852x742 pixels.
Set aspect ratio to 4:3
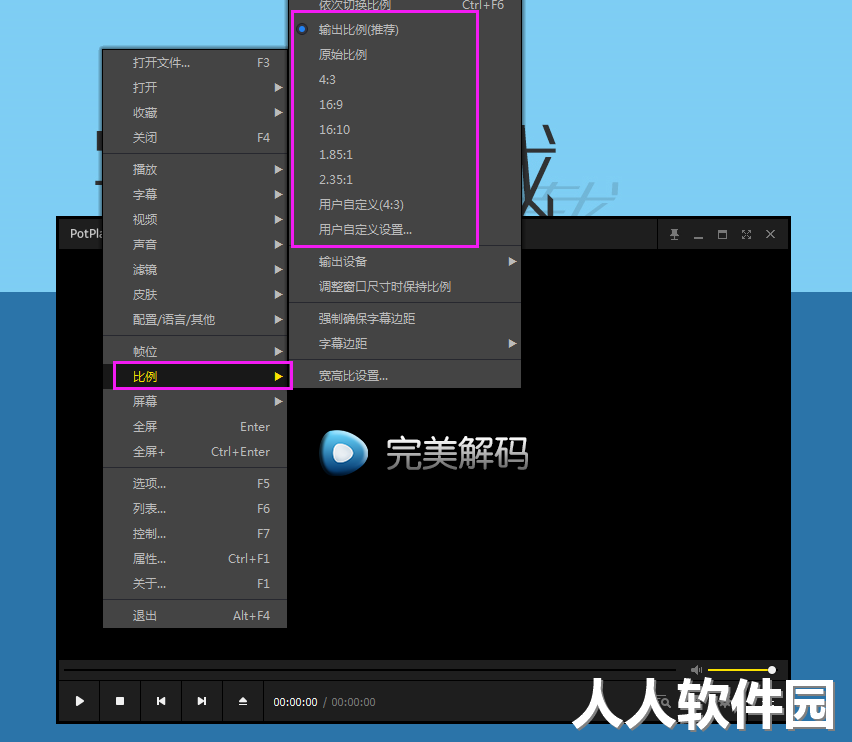click(405, 79)
